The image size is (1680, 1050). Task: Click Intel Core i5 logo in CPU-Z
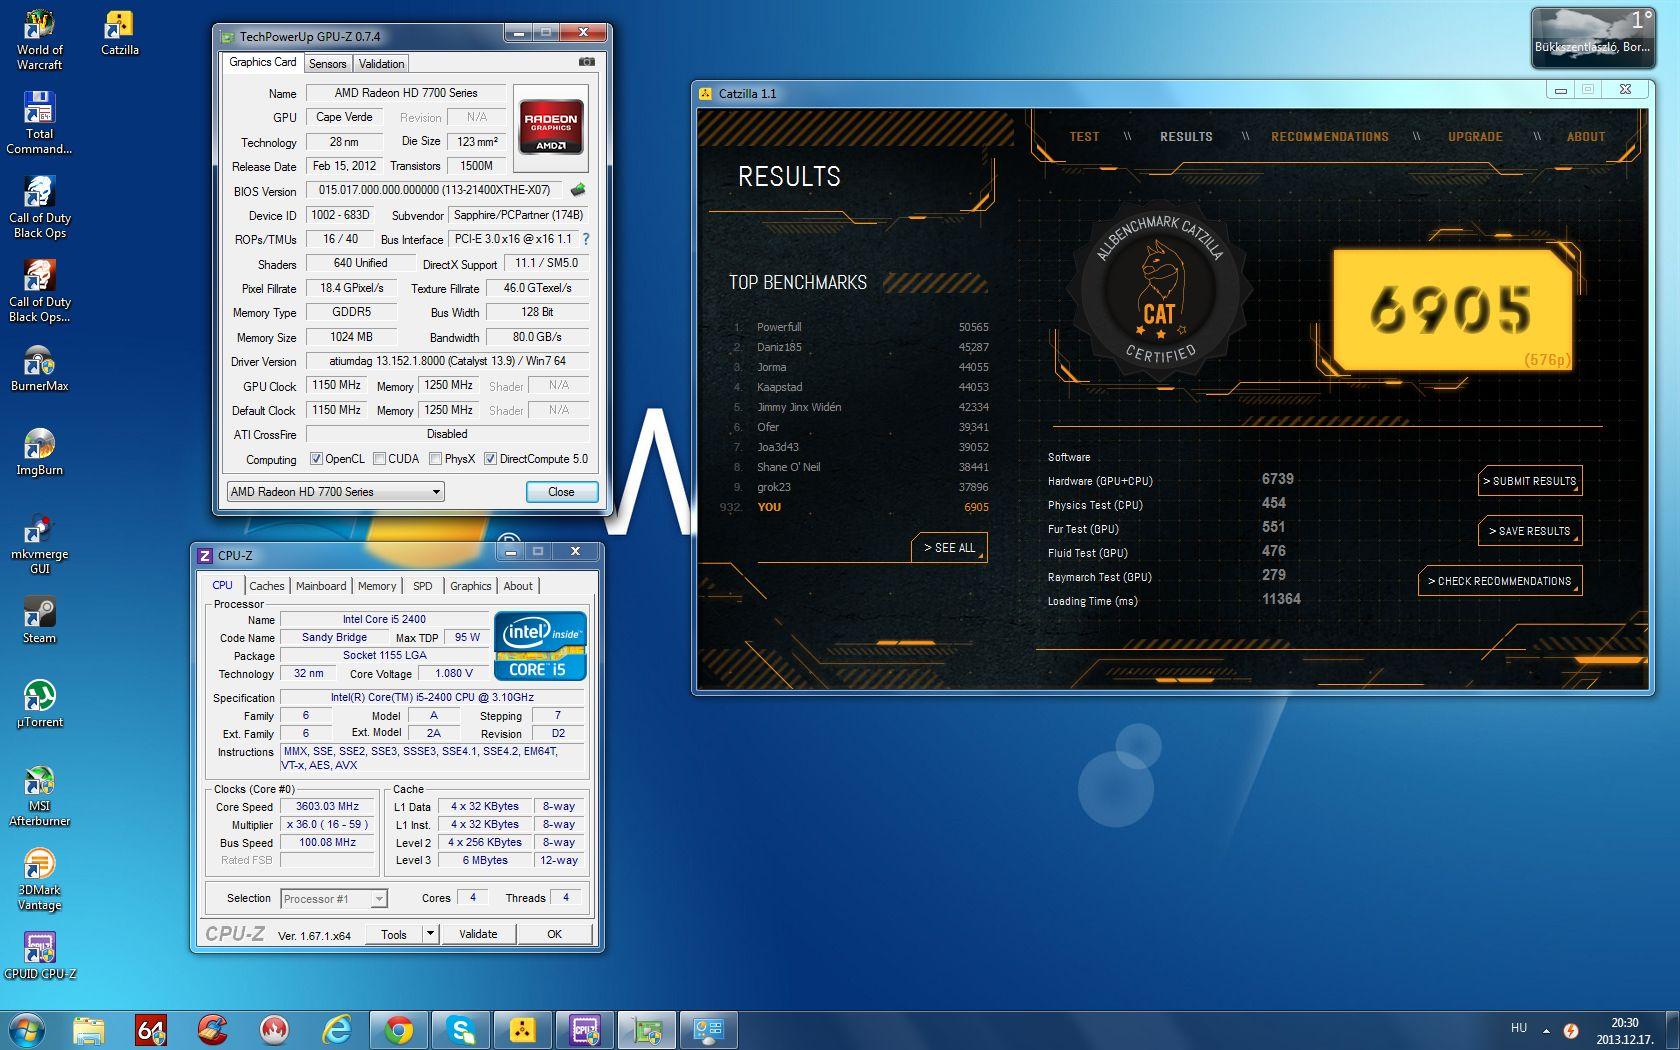point(540,646)
